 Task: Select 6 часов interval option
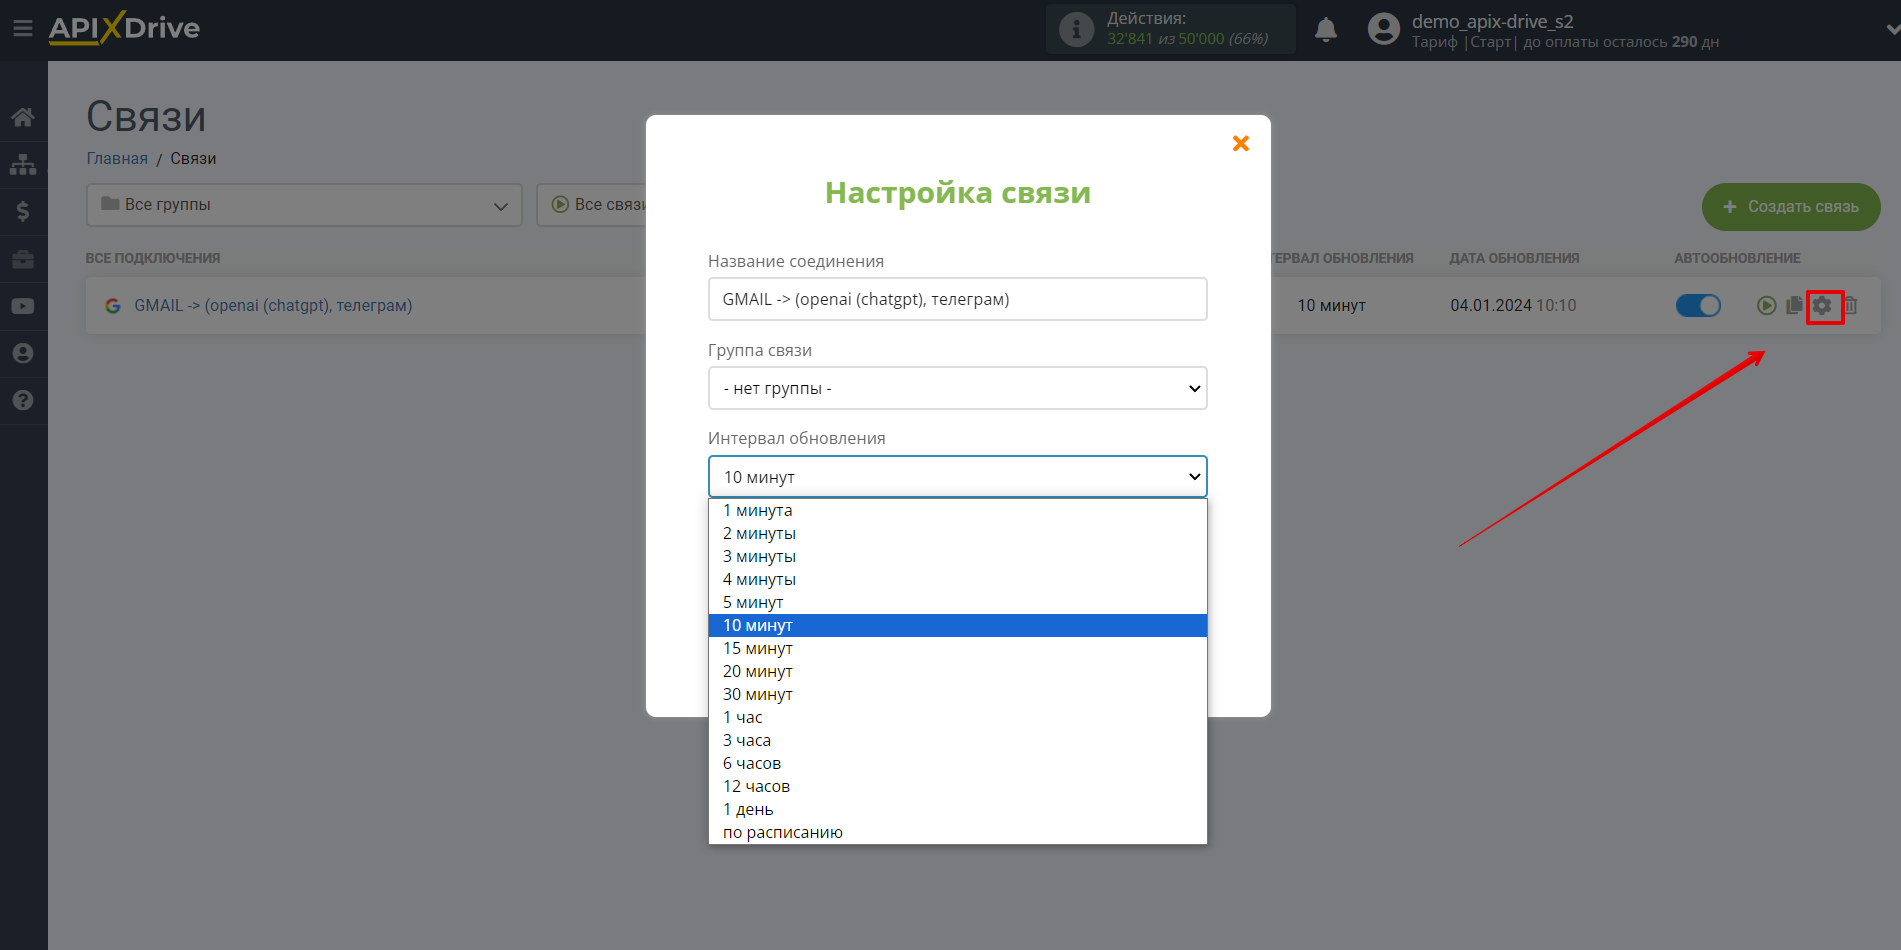957,763
